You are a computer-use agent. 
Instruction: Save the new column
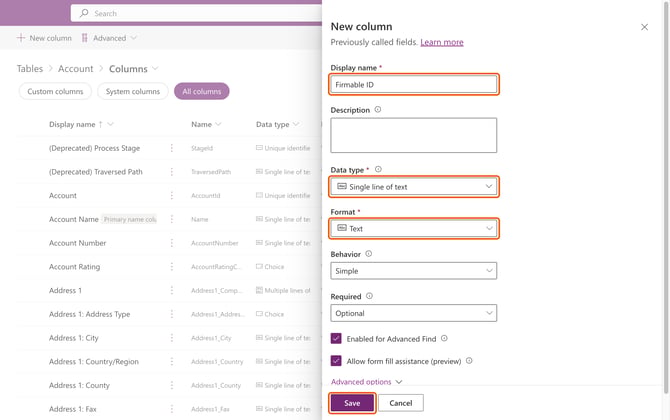tap(352, 403)
